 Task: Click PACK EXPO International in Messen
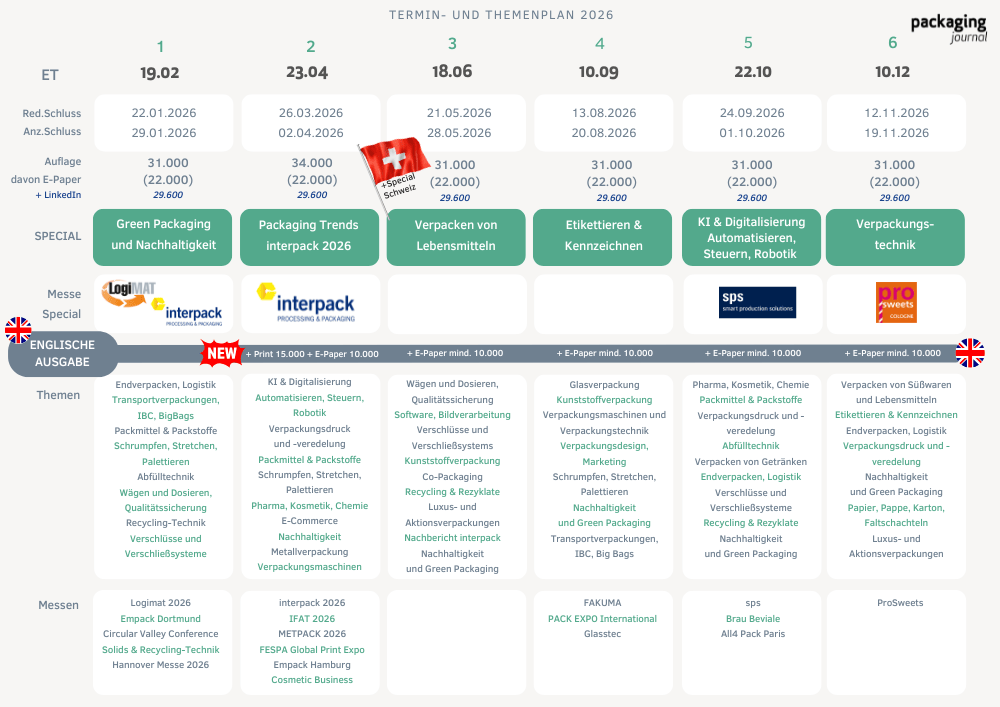(x=602, y=619)
